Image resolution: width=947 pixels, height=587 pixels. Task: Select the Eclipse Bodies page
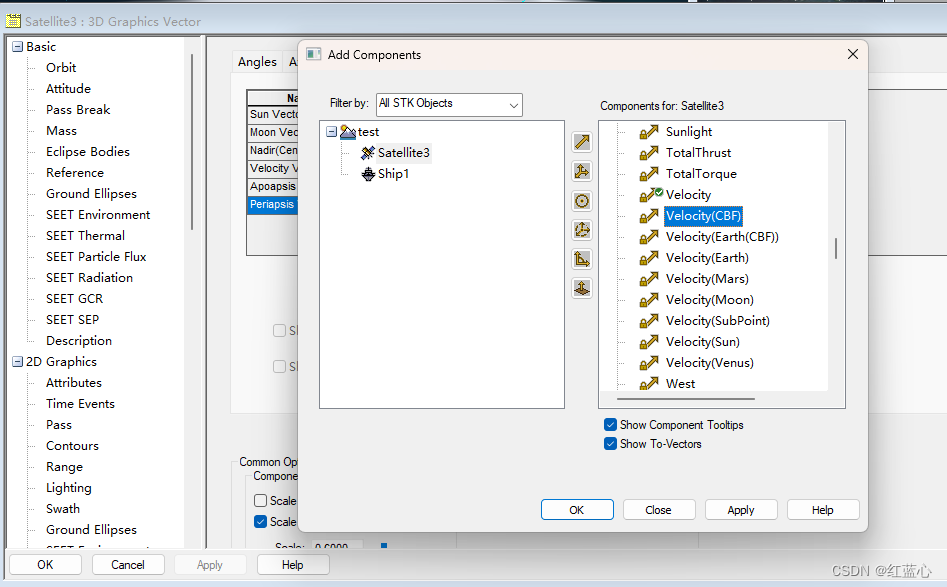(88, 152)
